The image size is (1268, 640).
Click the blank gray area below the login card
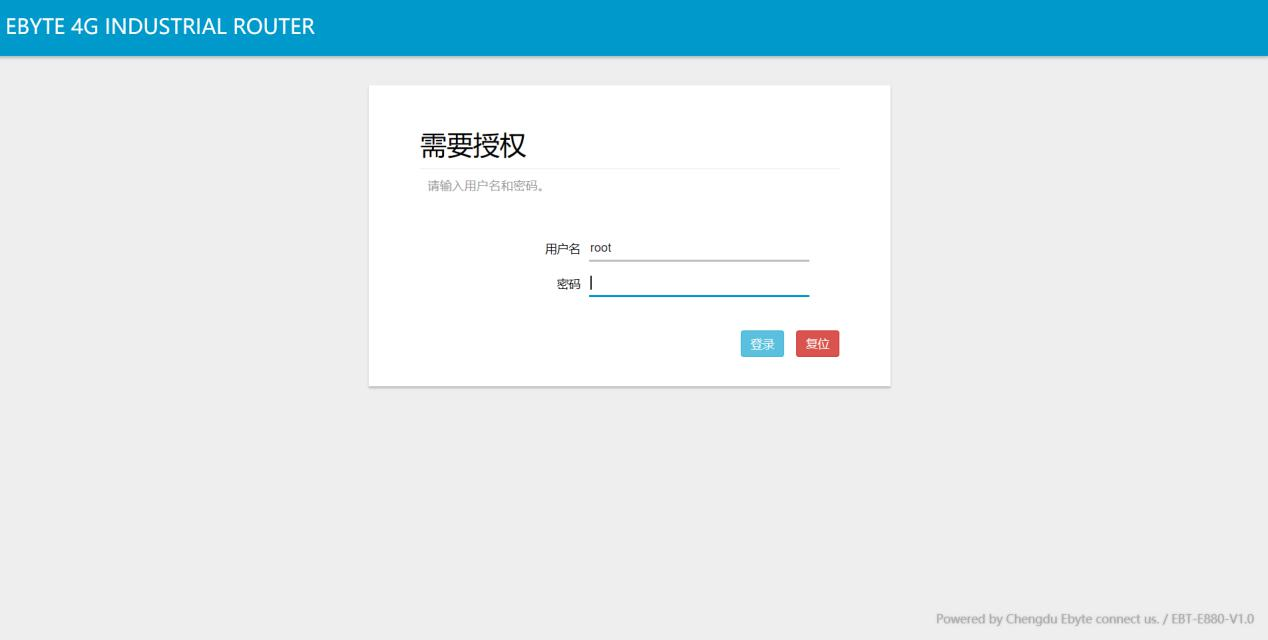point(629,500)
